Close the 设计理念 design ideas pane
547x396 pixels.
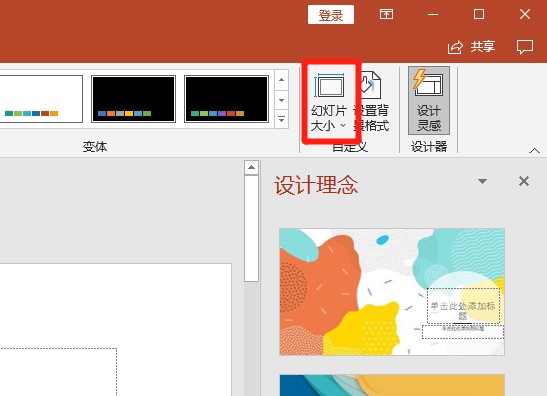coord(524,181)
